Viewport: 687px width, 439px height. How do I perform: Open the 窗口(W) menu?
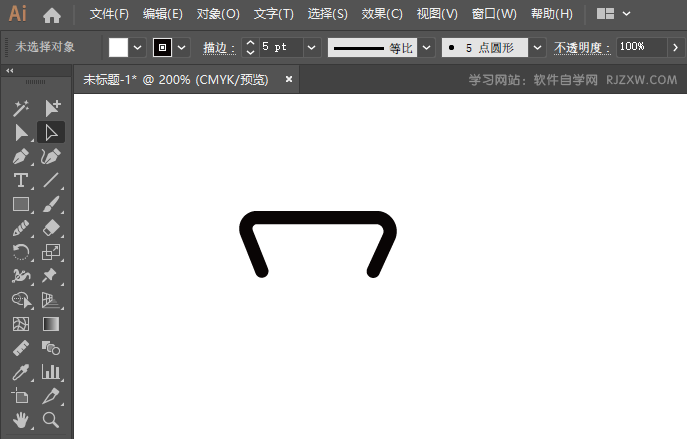point(494,14)
